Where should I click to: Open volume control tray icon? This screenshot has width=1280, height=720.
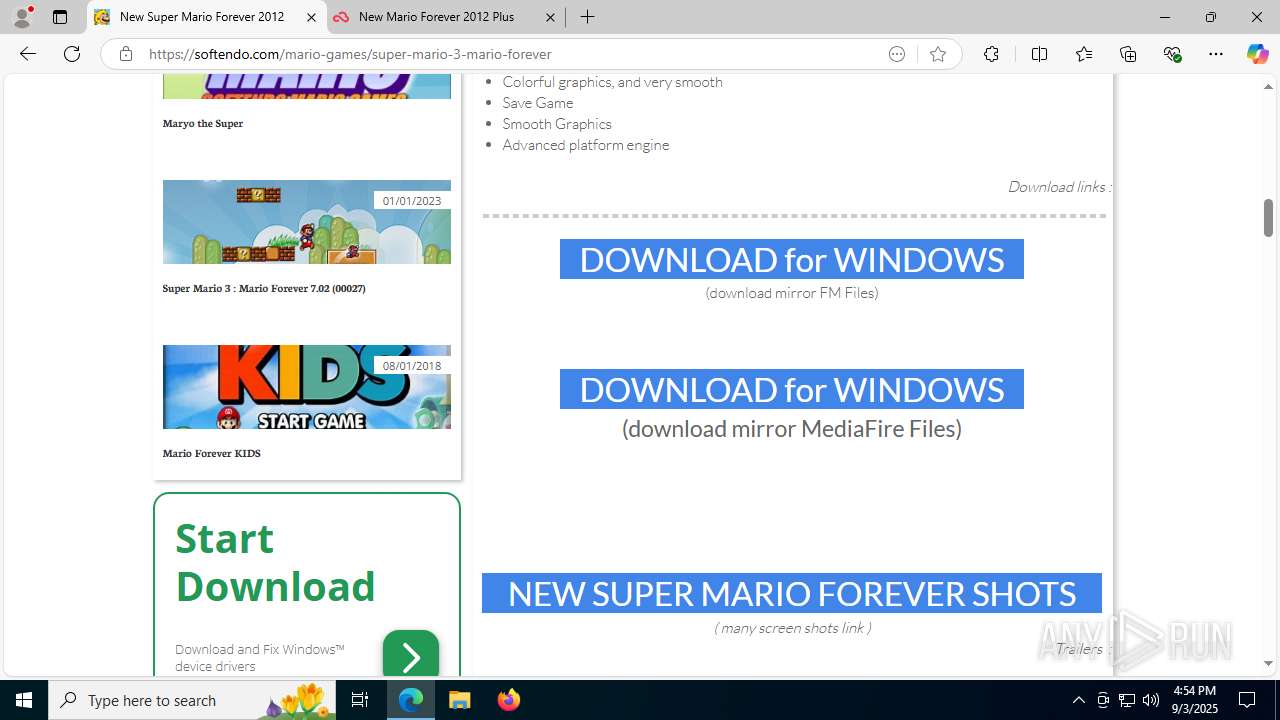[1151, 700]
